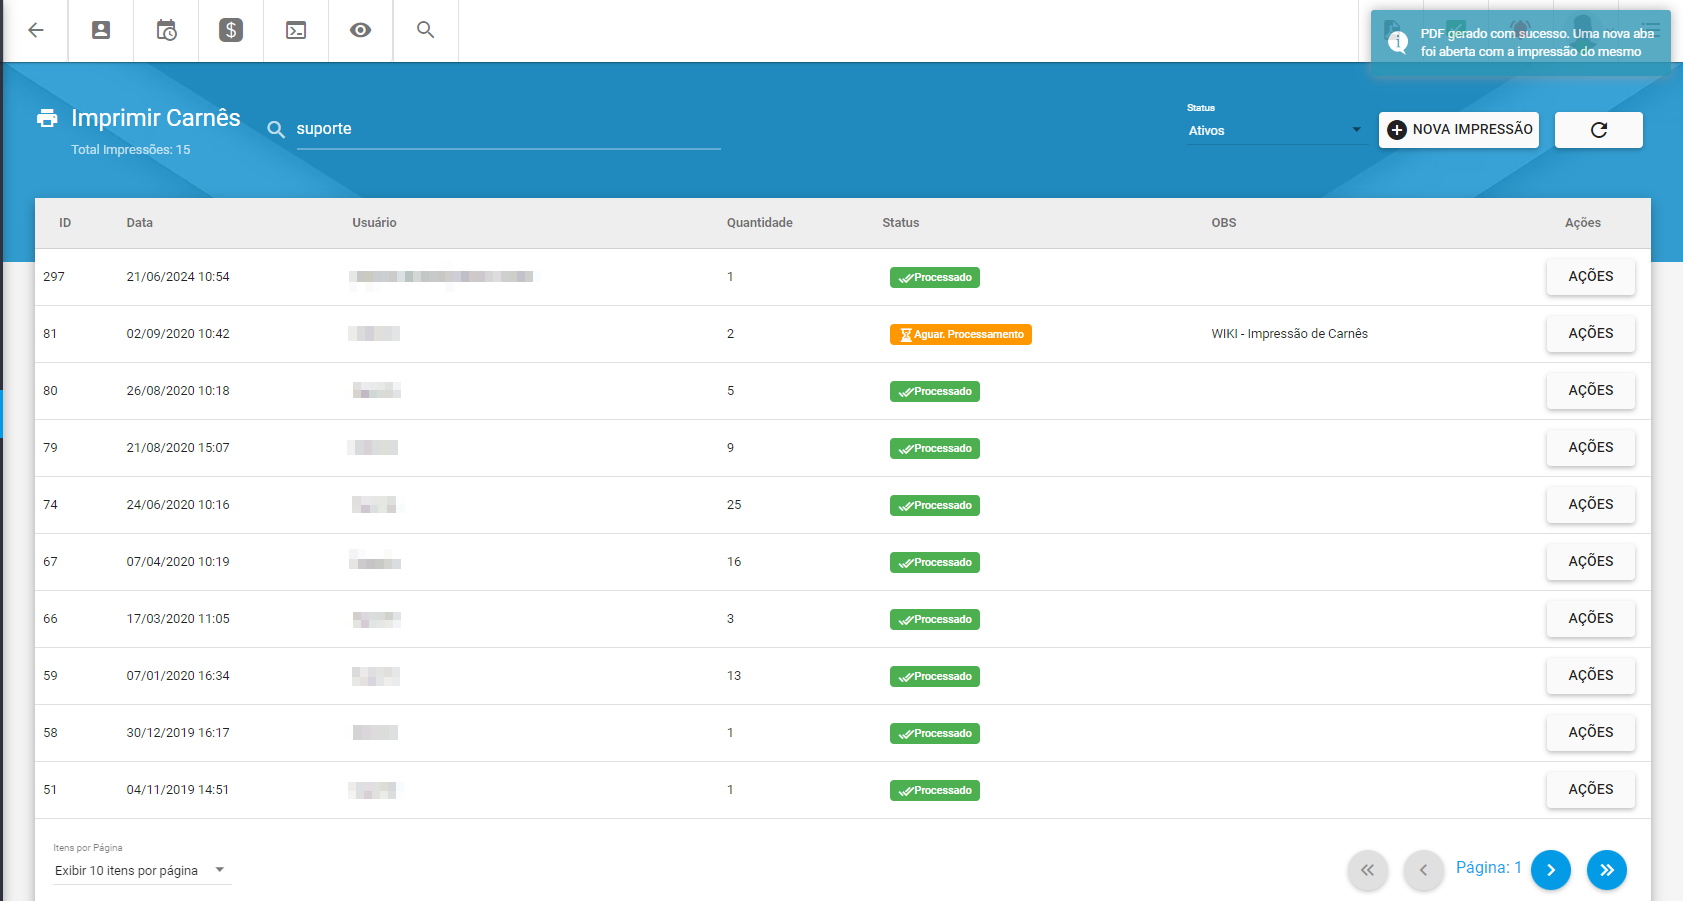Click the magnifier icon in top toolbar
This screenshot has width=1683, height=901.
pyautogui.click(x=426, y=30)
